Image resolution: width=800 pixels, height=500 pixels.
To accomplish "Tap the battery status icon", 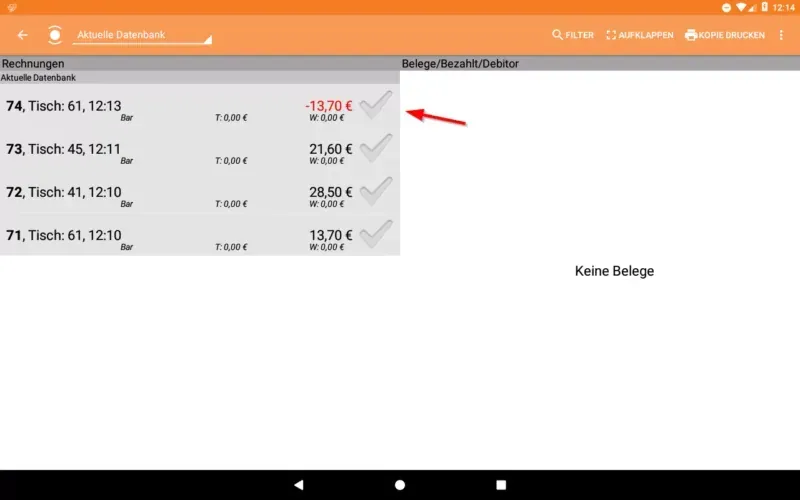I will pos(764,7).
